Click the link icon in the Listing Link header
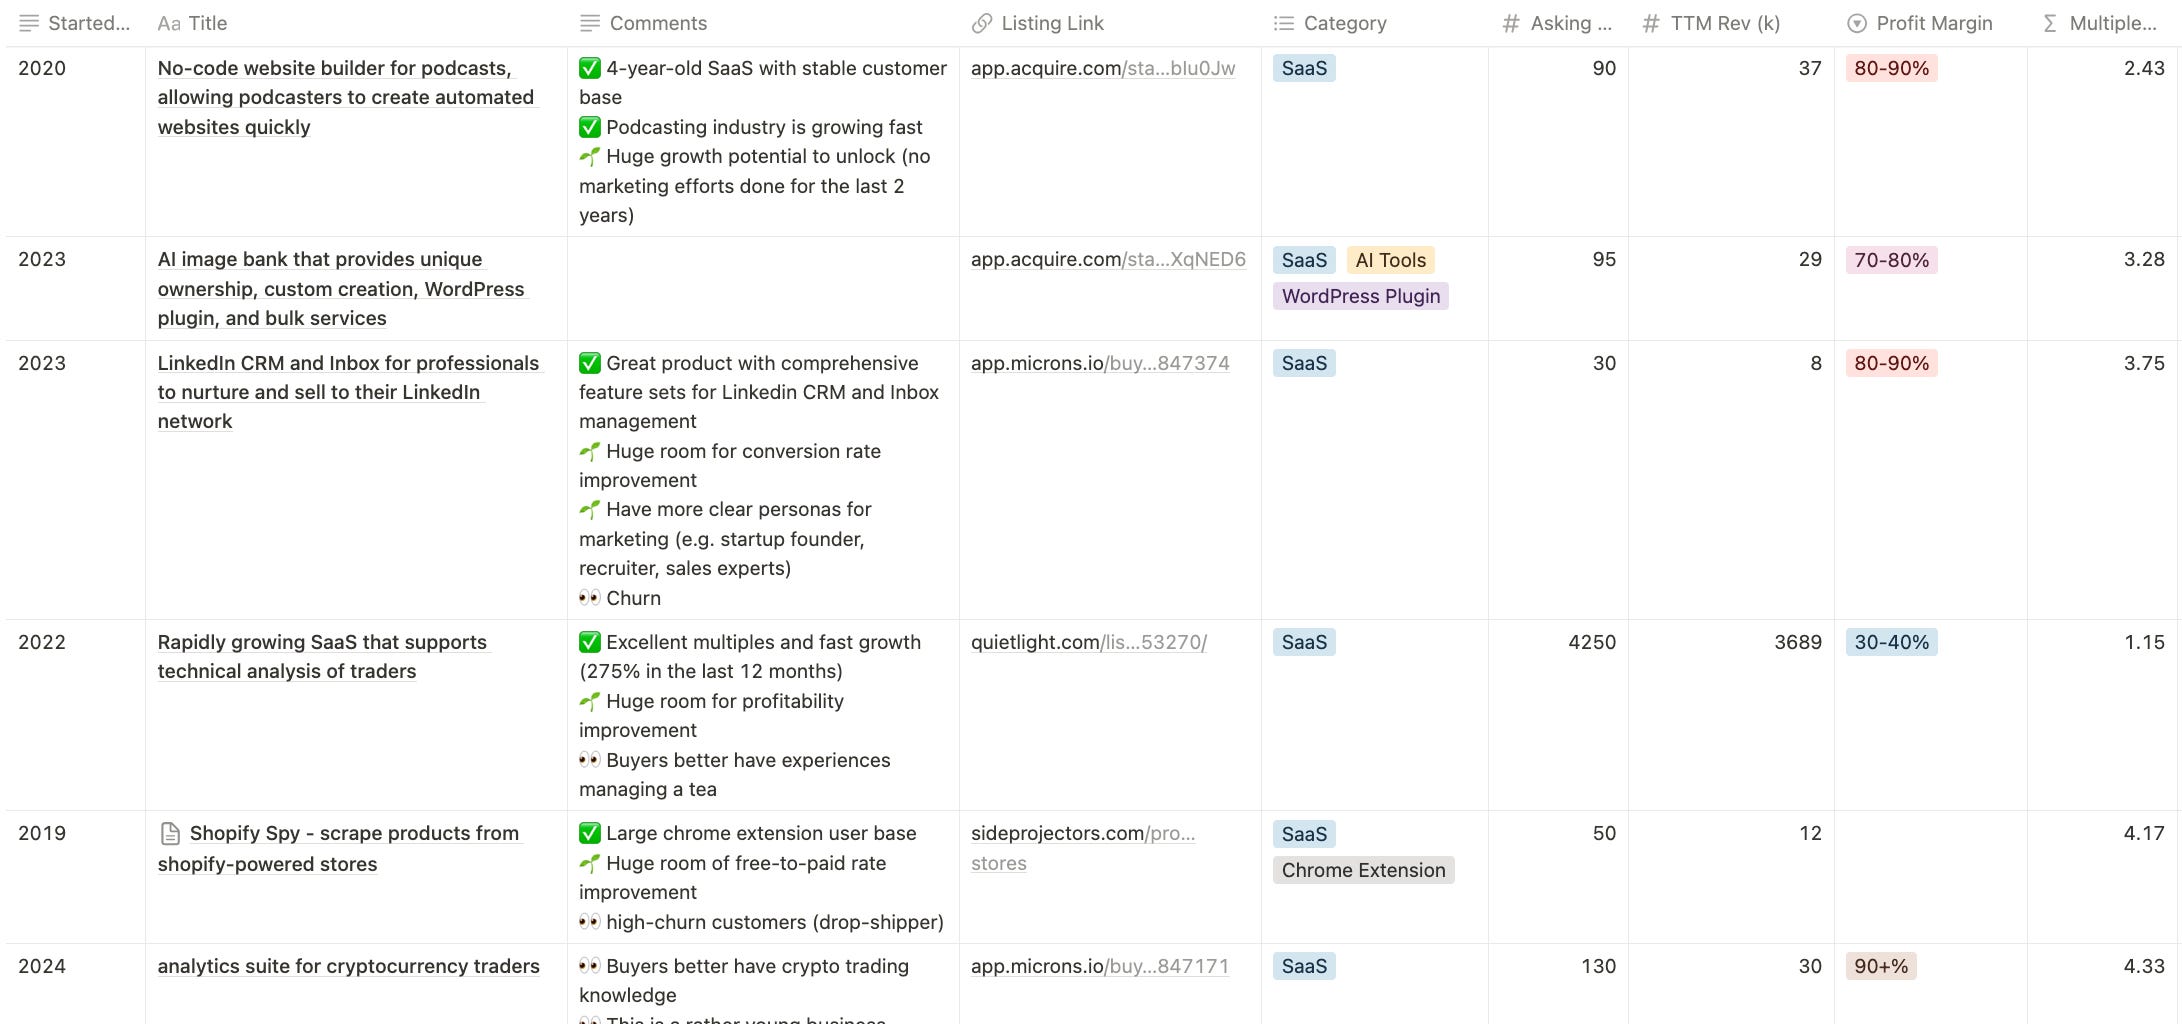 (982, 22)
